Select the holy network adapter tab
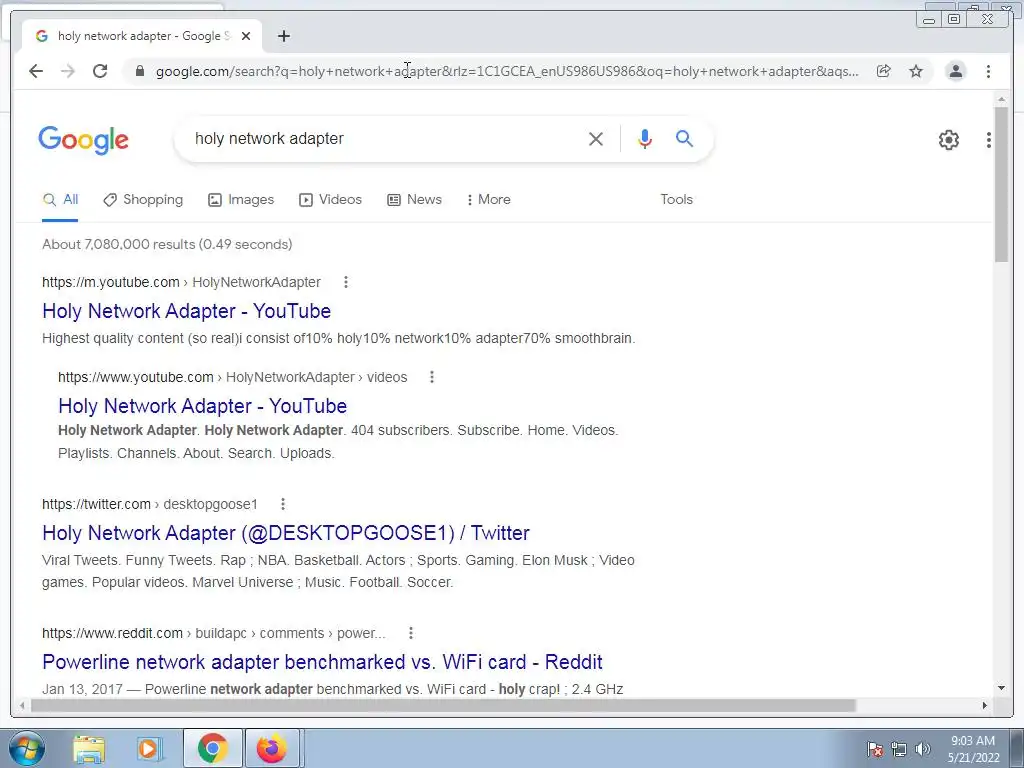This screenshot has width=1024, height=768. click(142, 36)
